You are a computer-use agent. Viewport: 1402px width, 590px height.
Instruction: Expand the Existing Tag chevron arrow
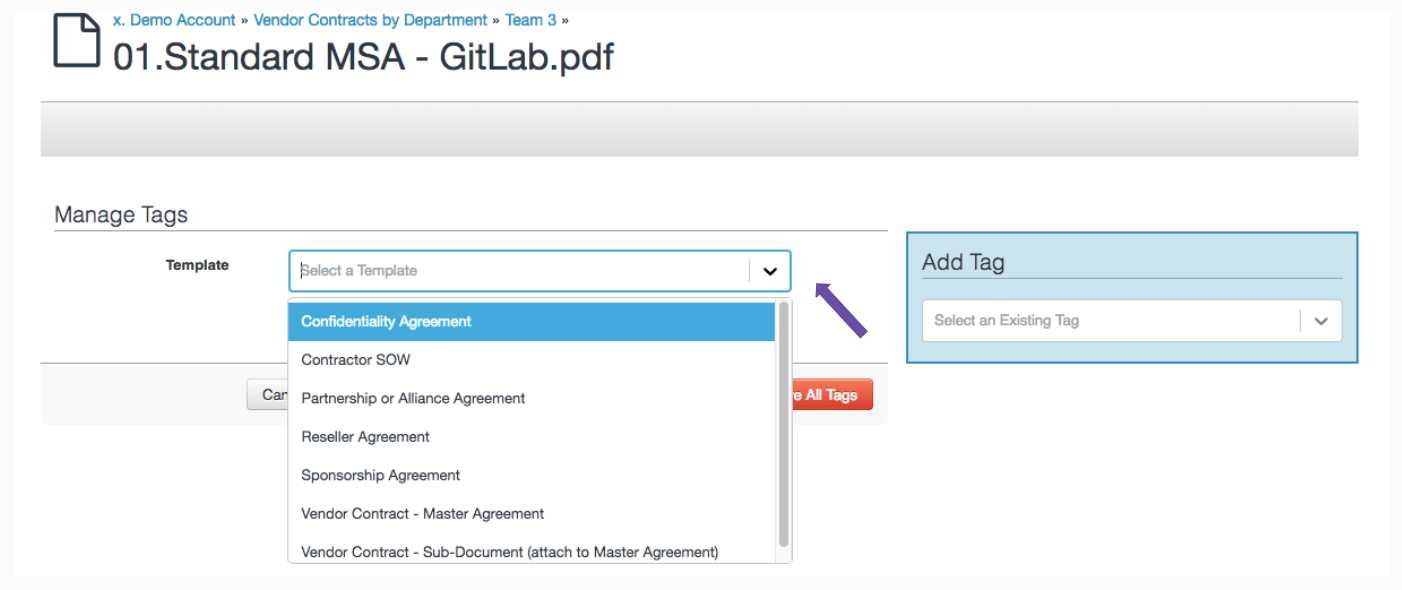1321,321
